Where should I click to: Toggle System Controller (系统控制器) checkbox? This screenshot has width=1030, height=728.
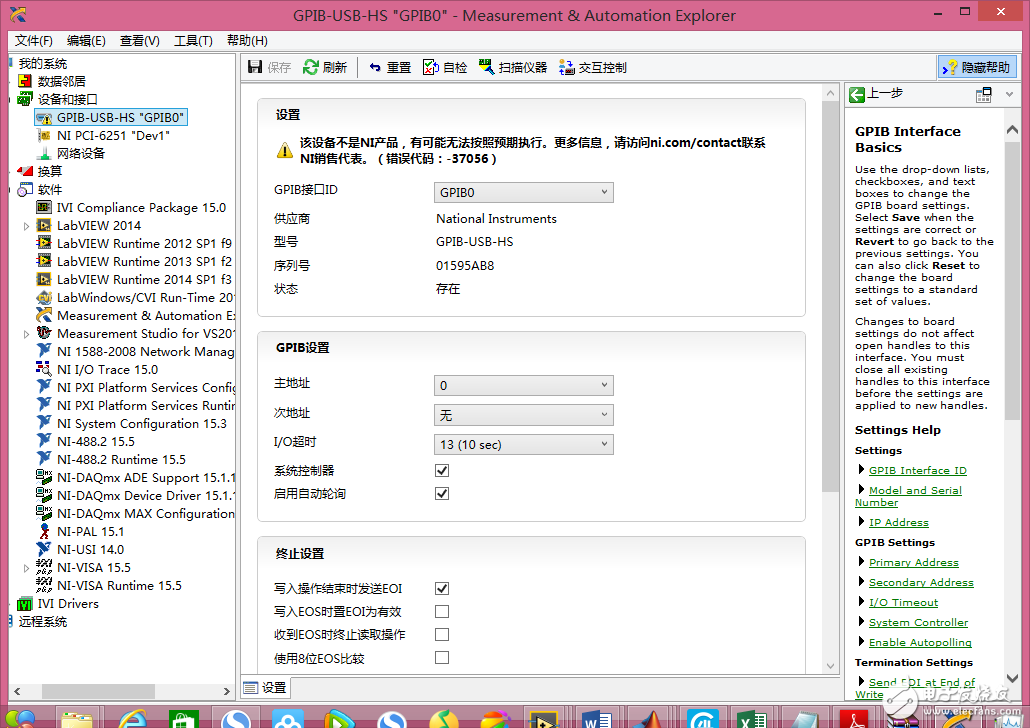pos(442,470)
